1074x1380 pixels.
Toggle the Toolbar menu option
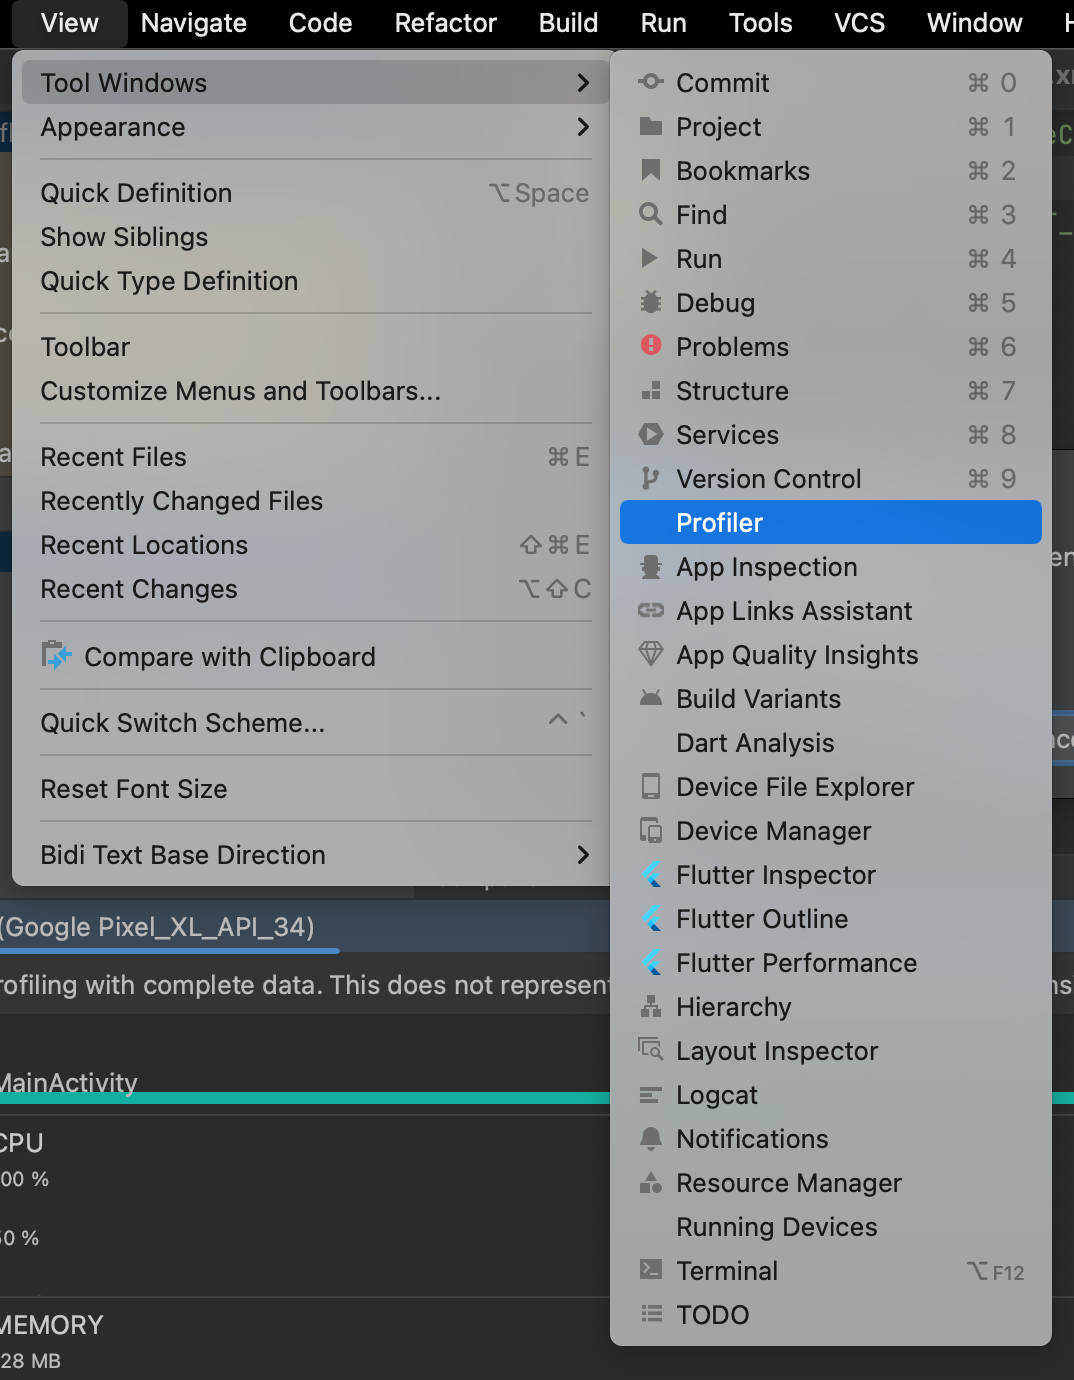click(x=86, y=347)
